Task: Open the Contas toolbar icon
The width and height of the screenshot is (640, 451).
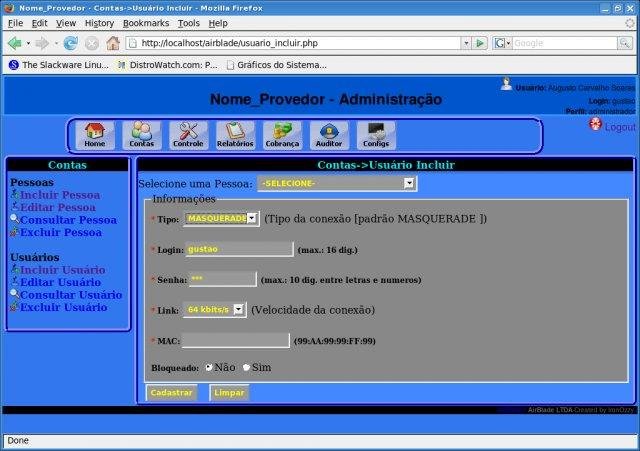Action: pyautogui.click(x=142, y=135)
